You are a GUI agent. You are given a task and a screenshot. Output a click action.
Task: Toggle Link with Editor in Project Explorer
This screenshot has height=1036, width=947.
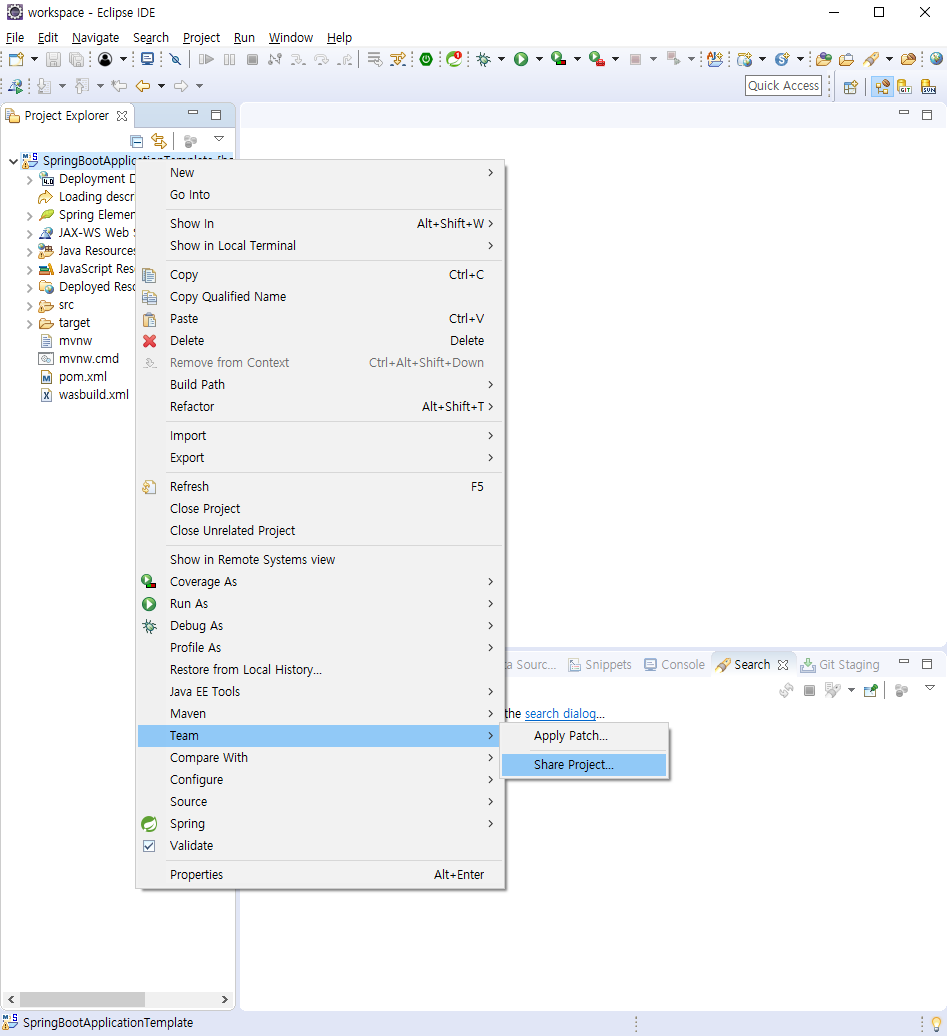(x=159, y=141)
